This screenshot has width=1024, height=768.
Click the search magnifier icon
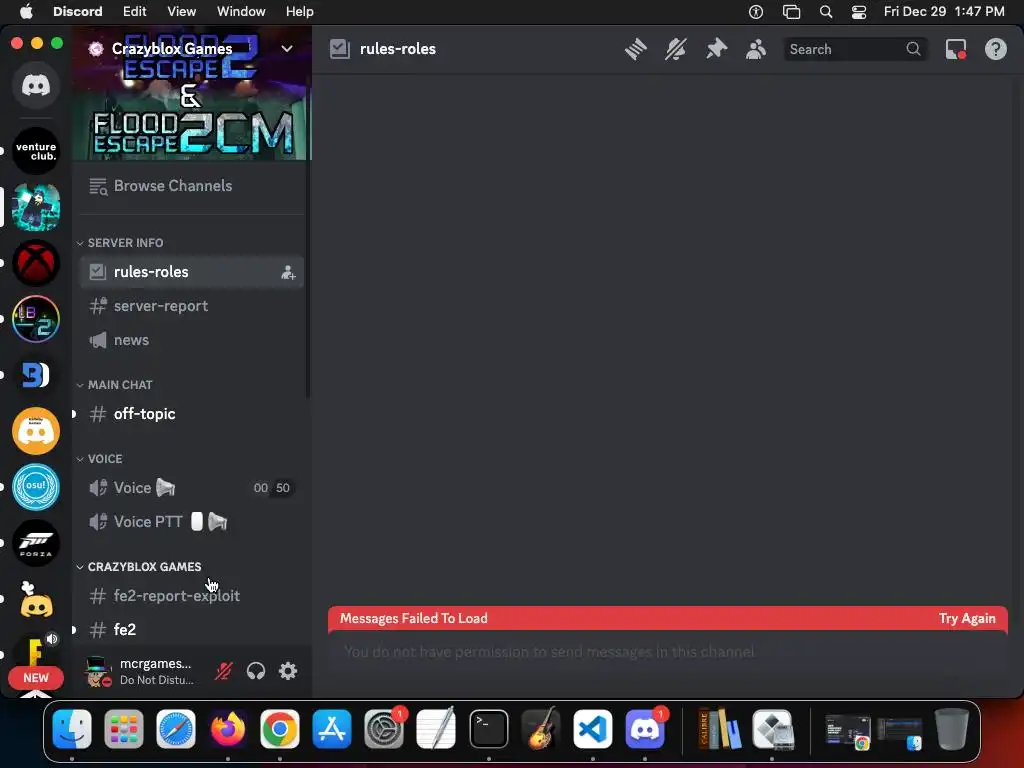pos(913,49)
